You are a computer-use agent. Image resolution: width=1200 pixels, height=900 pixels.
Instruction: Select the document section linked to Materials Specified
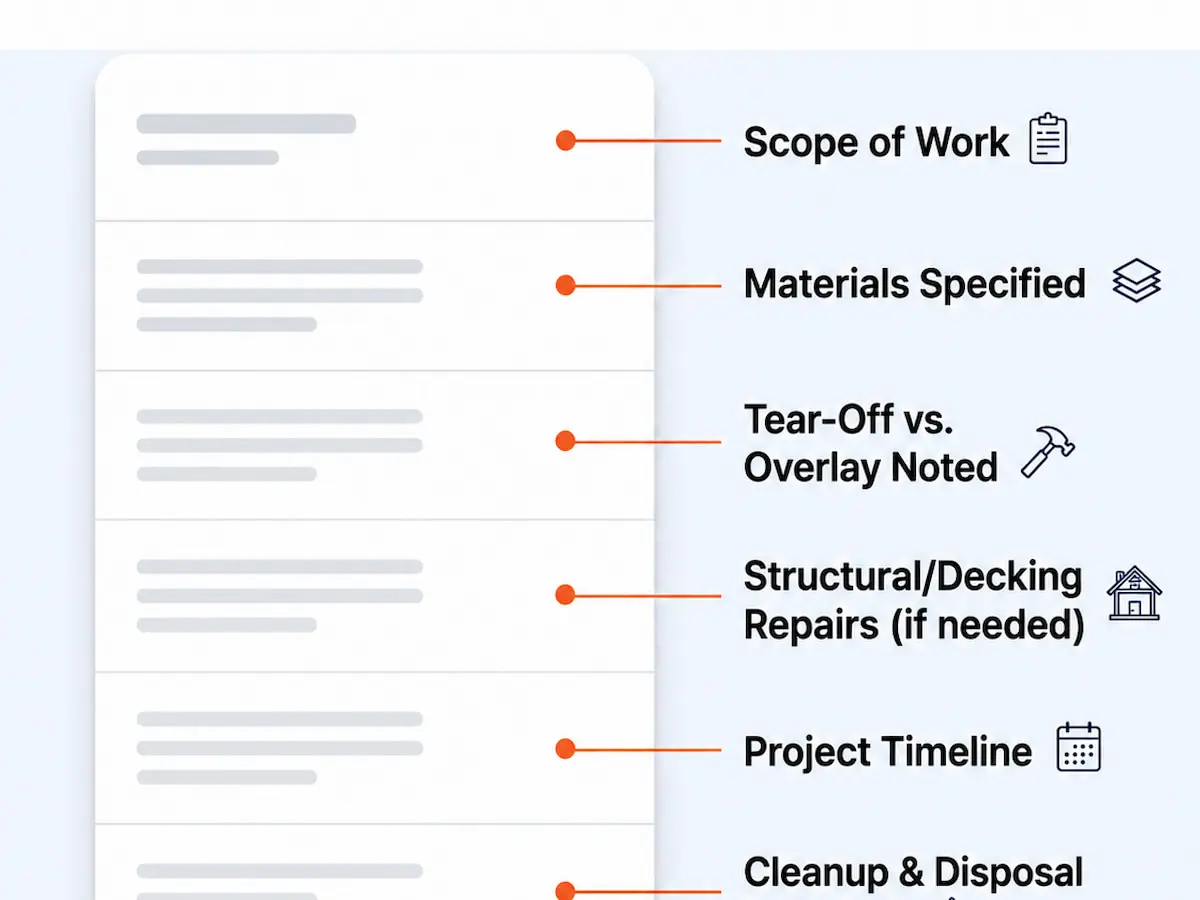tap(374, 296)
